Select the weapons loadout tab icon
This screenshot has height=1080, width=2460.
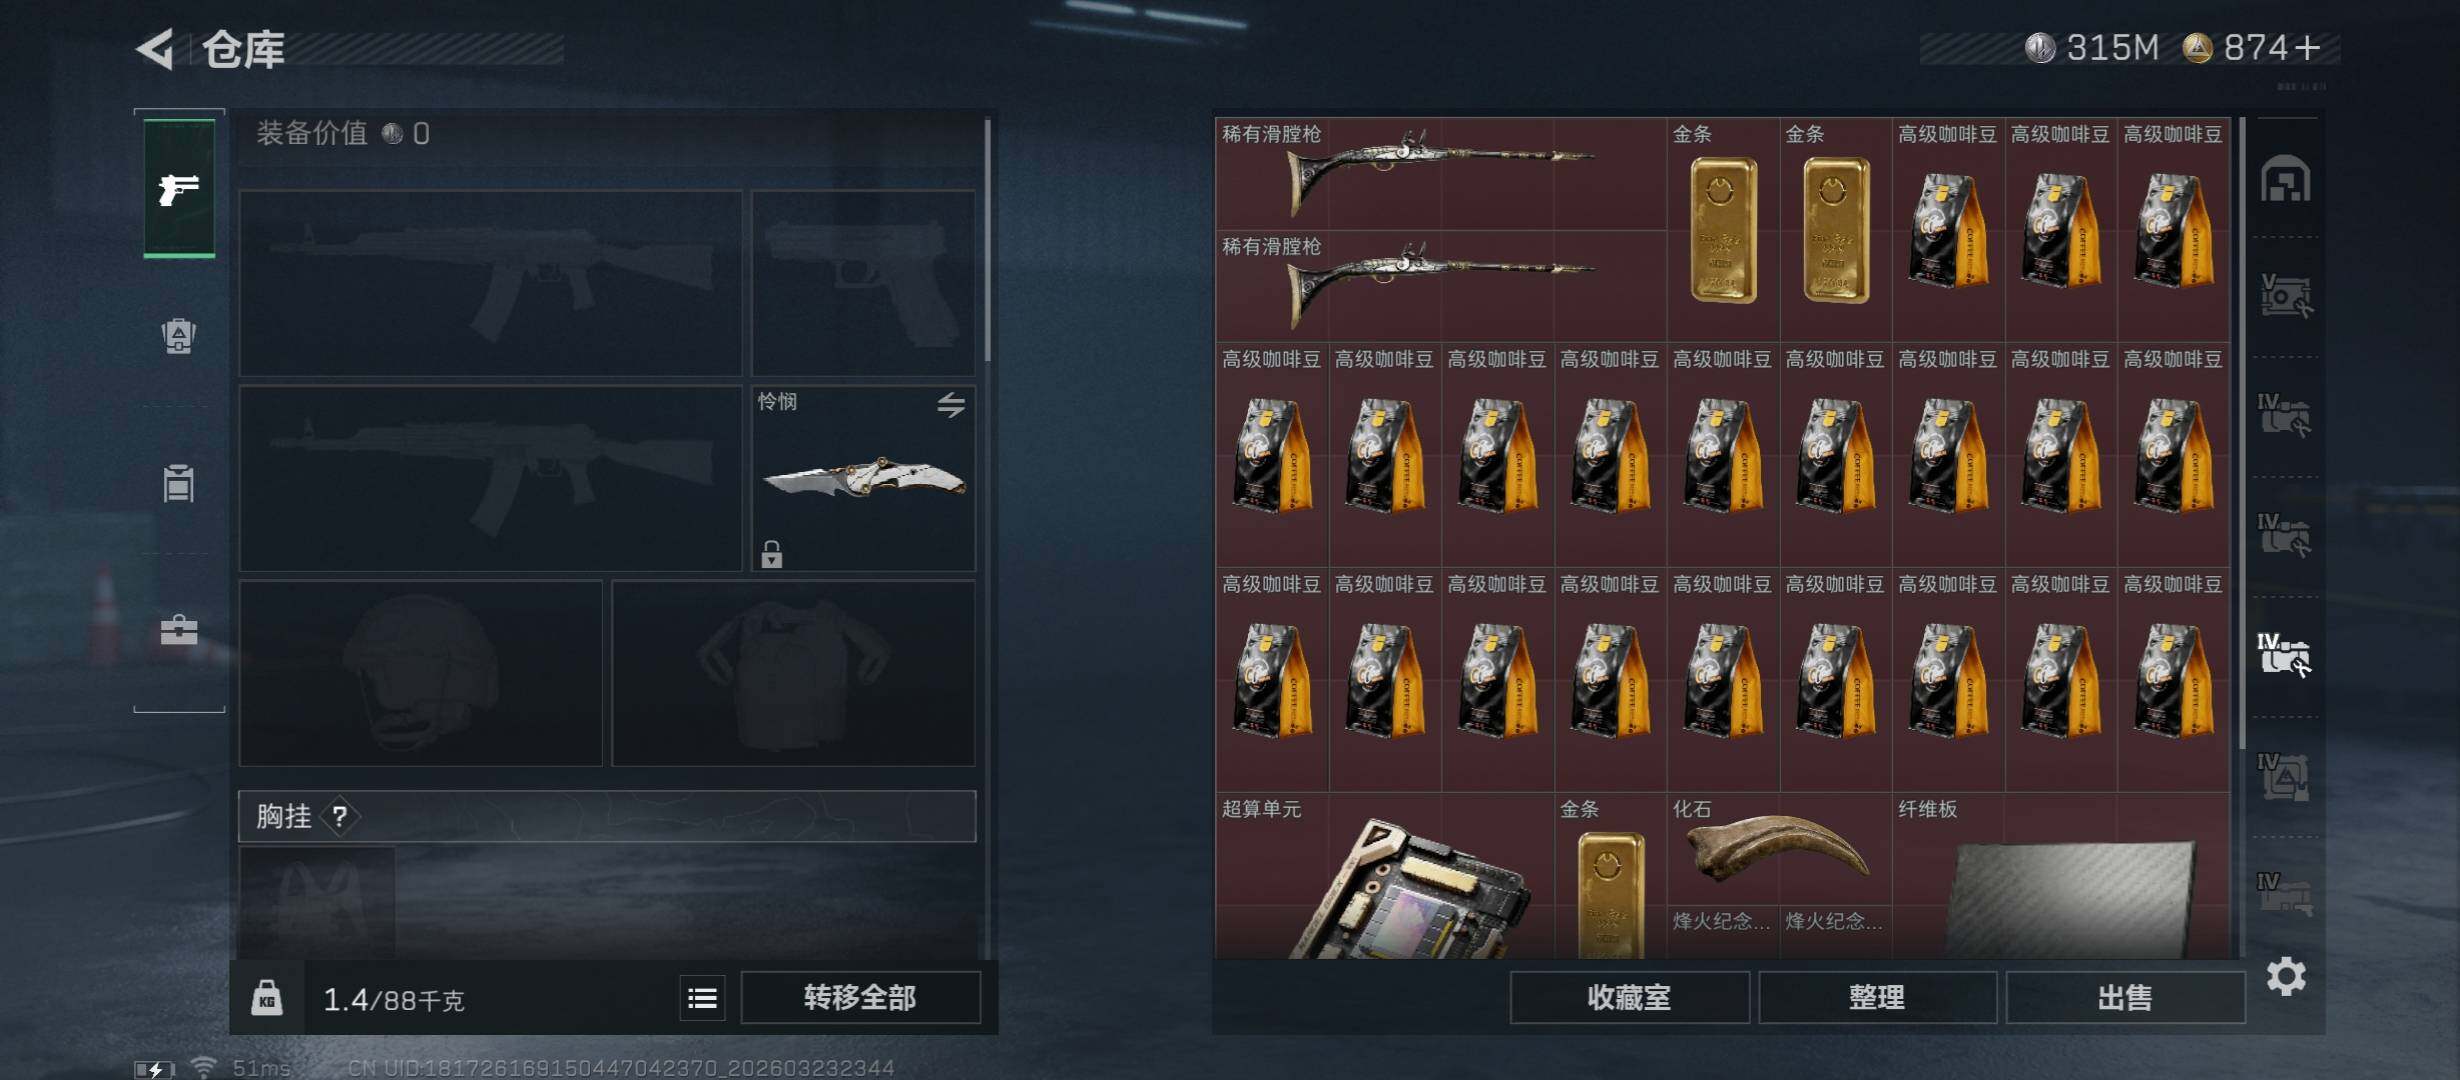coord(179,188)
